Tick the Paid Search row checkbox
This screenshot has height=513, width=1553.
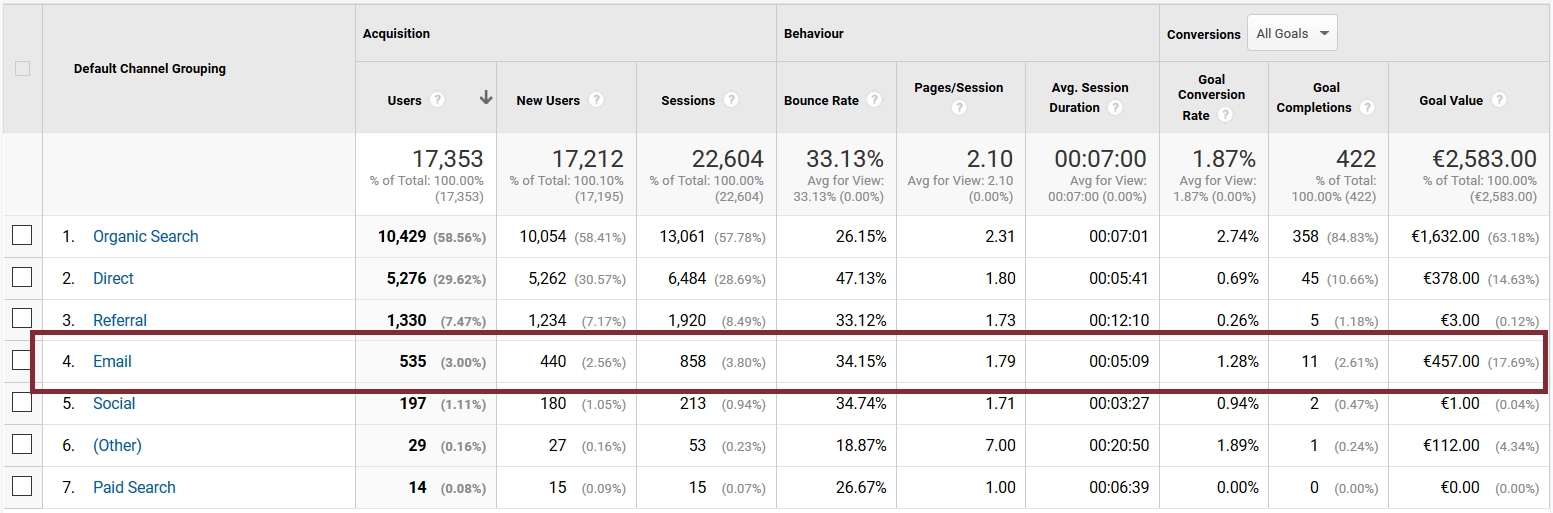click(x=22, y=487)
